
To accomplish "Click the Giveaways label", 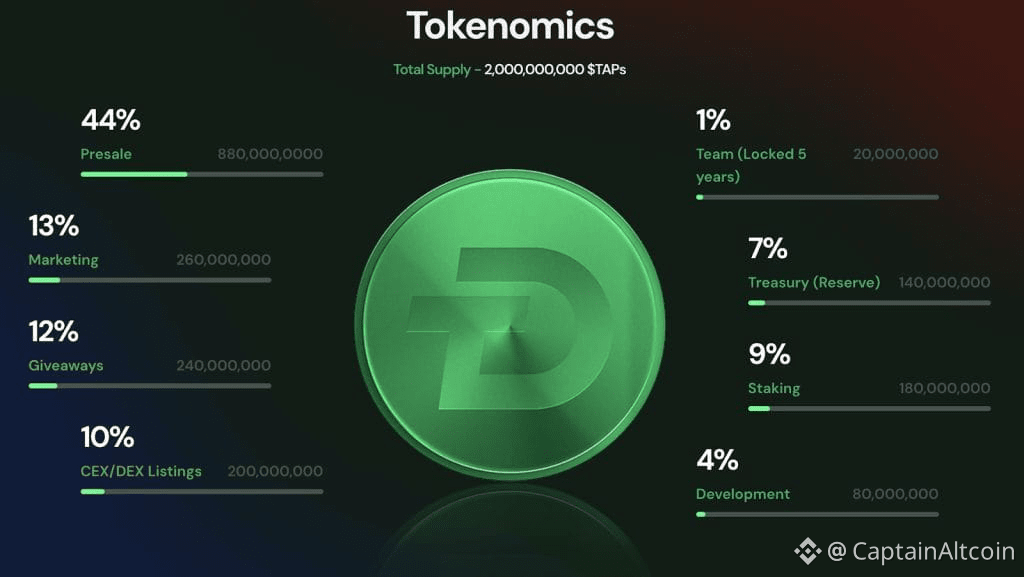I will pos(66,366).
